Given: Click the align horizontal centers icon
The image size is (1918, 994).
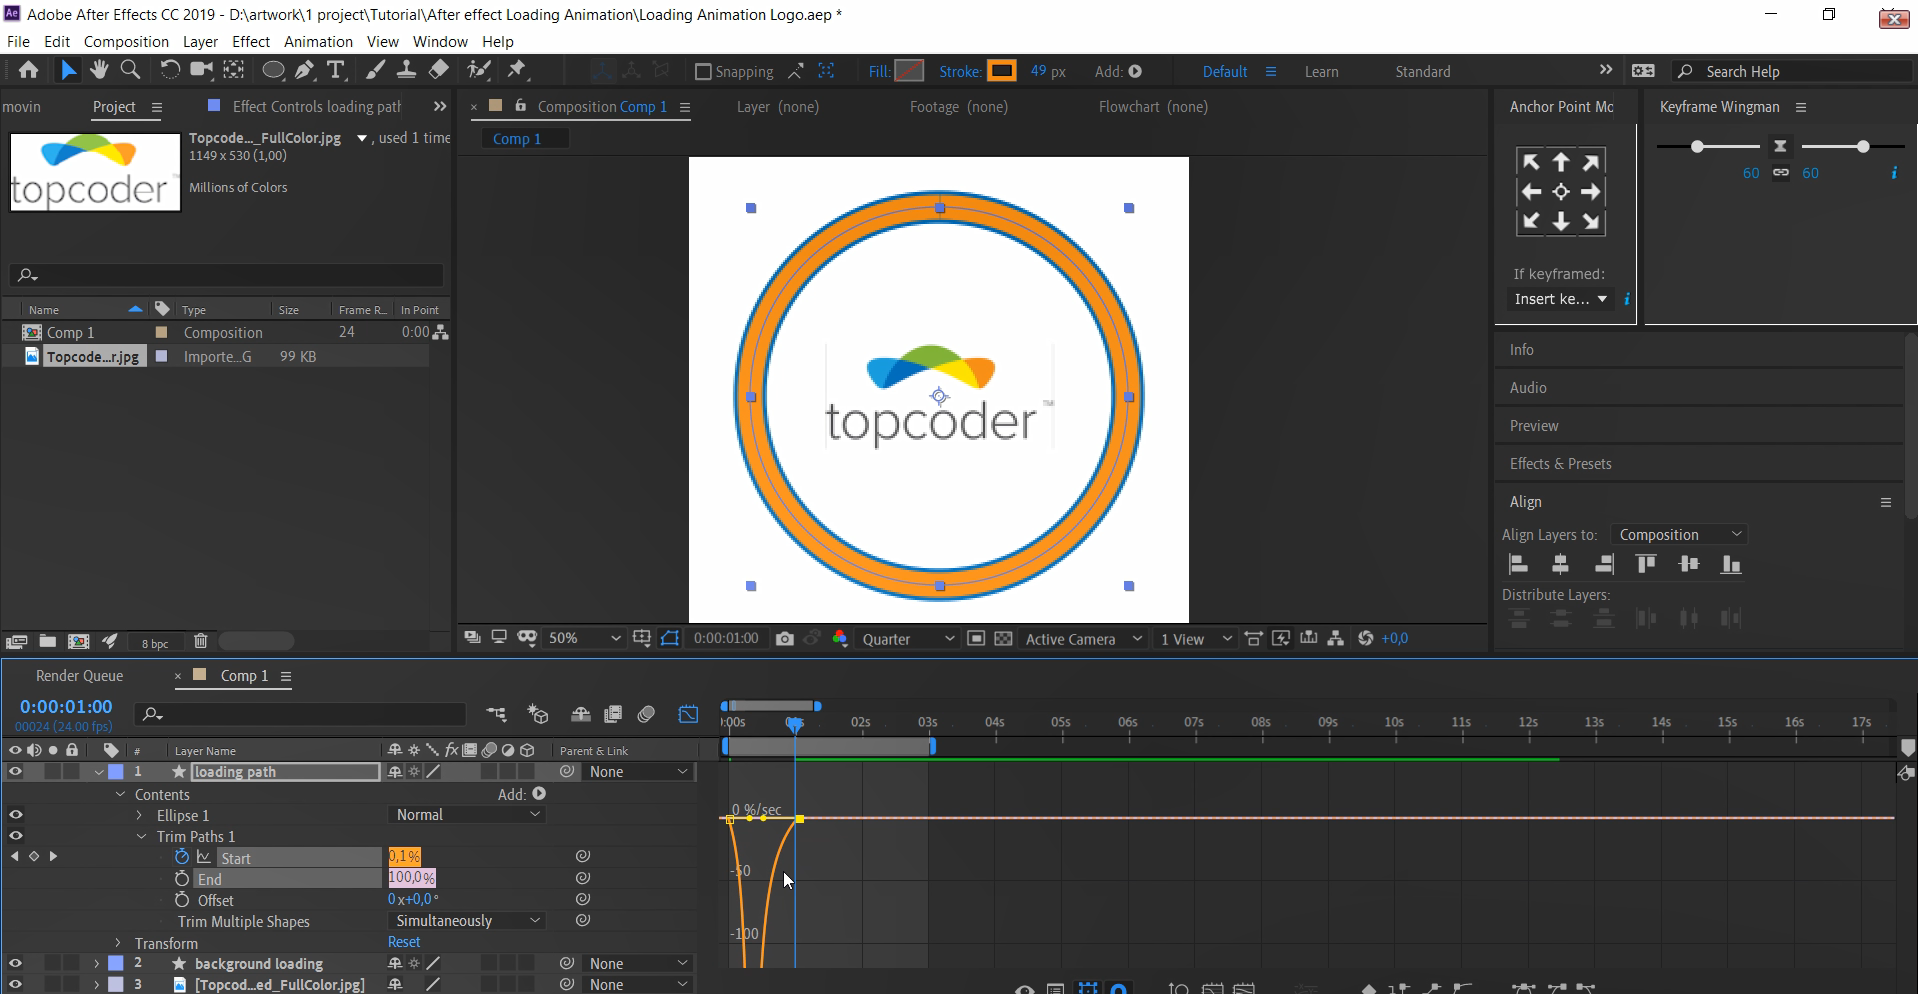Looking at the screenshot, I should click(x=1560, y=564).
